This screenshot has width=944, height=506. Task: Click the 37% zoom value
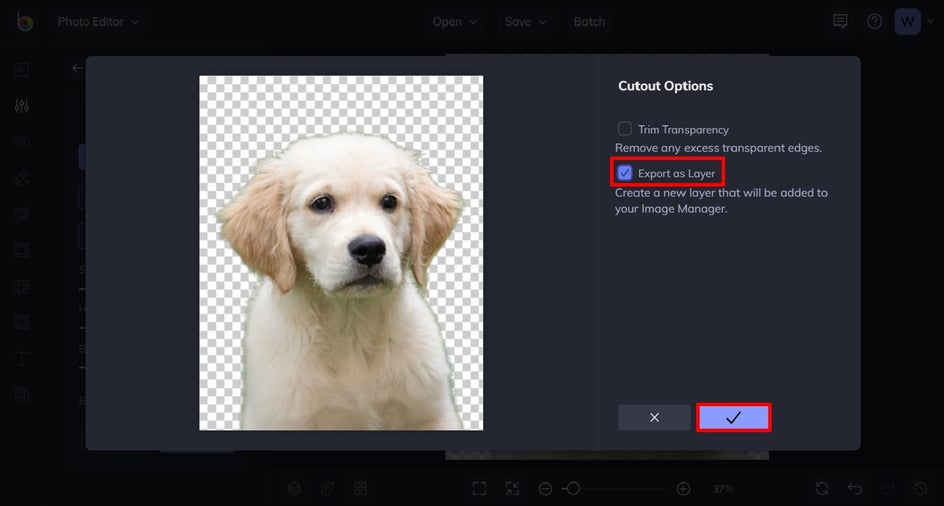[723, 489]
